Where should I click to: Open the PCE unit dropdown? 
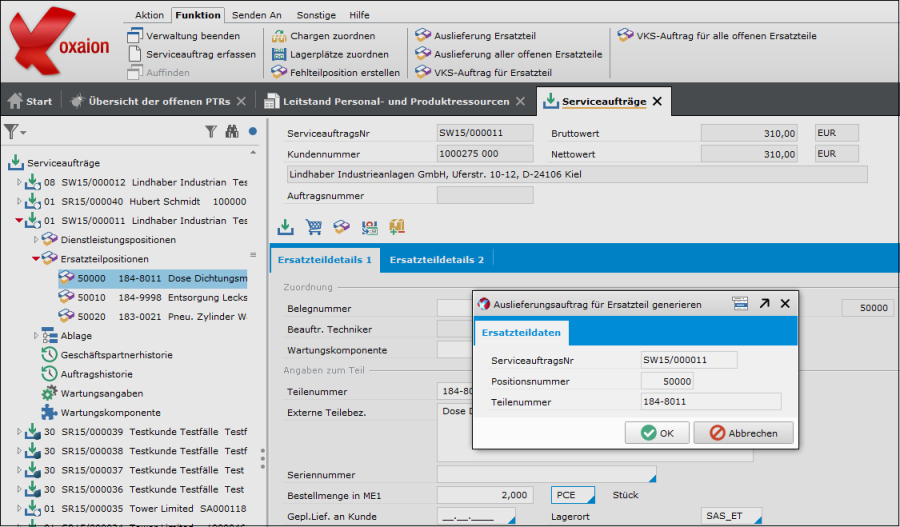pos(573,495)
